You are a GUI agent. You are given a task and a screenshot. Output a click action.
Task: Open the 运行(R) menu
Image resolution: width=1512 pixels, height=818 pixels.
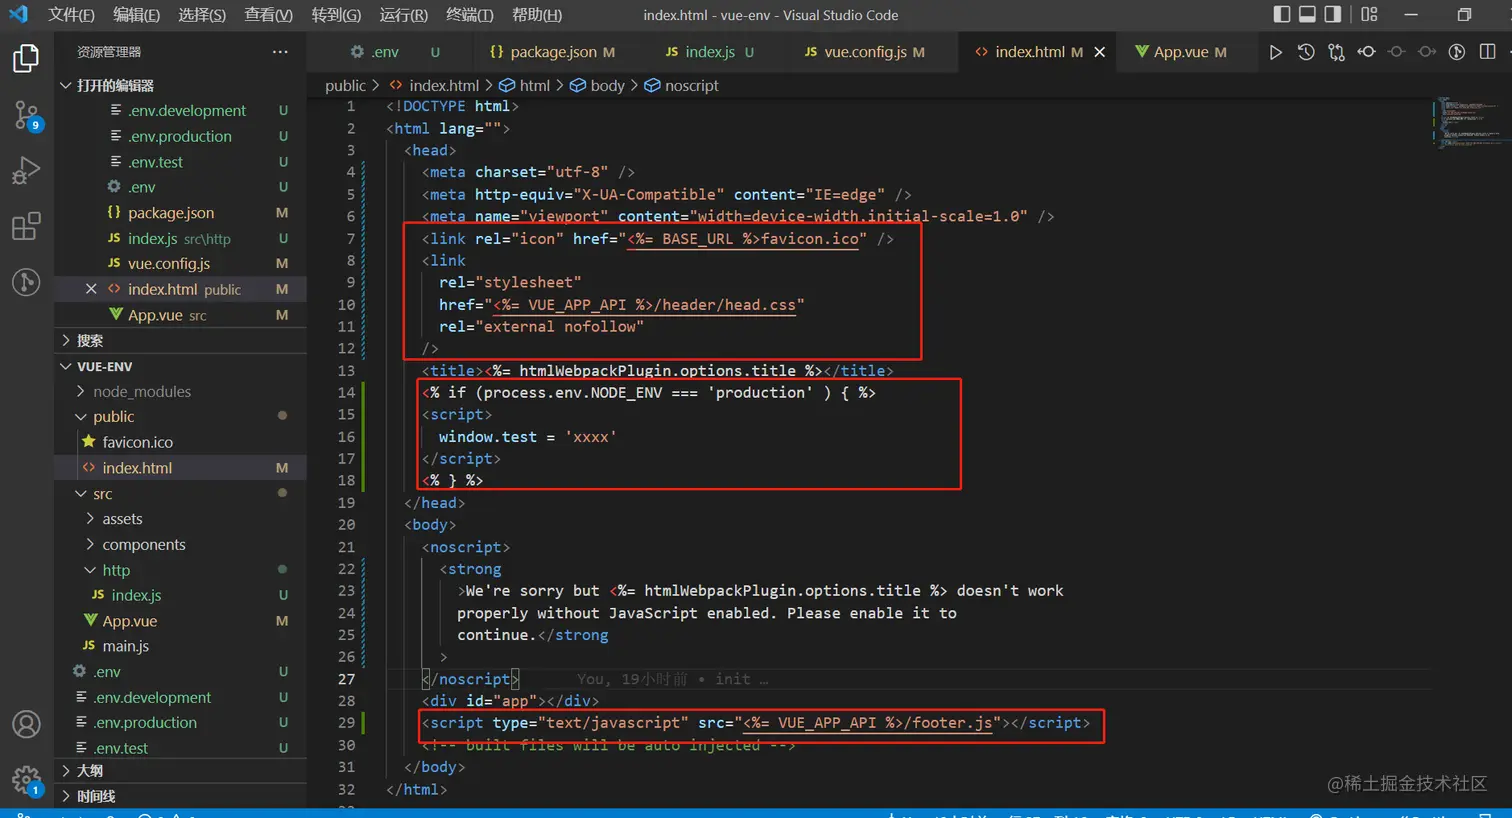pos(403,15)
